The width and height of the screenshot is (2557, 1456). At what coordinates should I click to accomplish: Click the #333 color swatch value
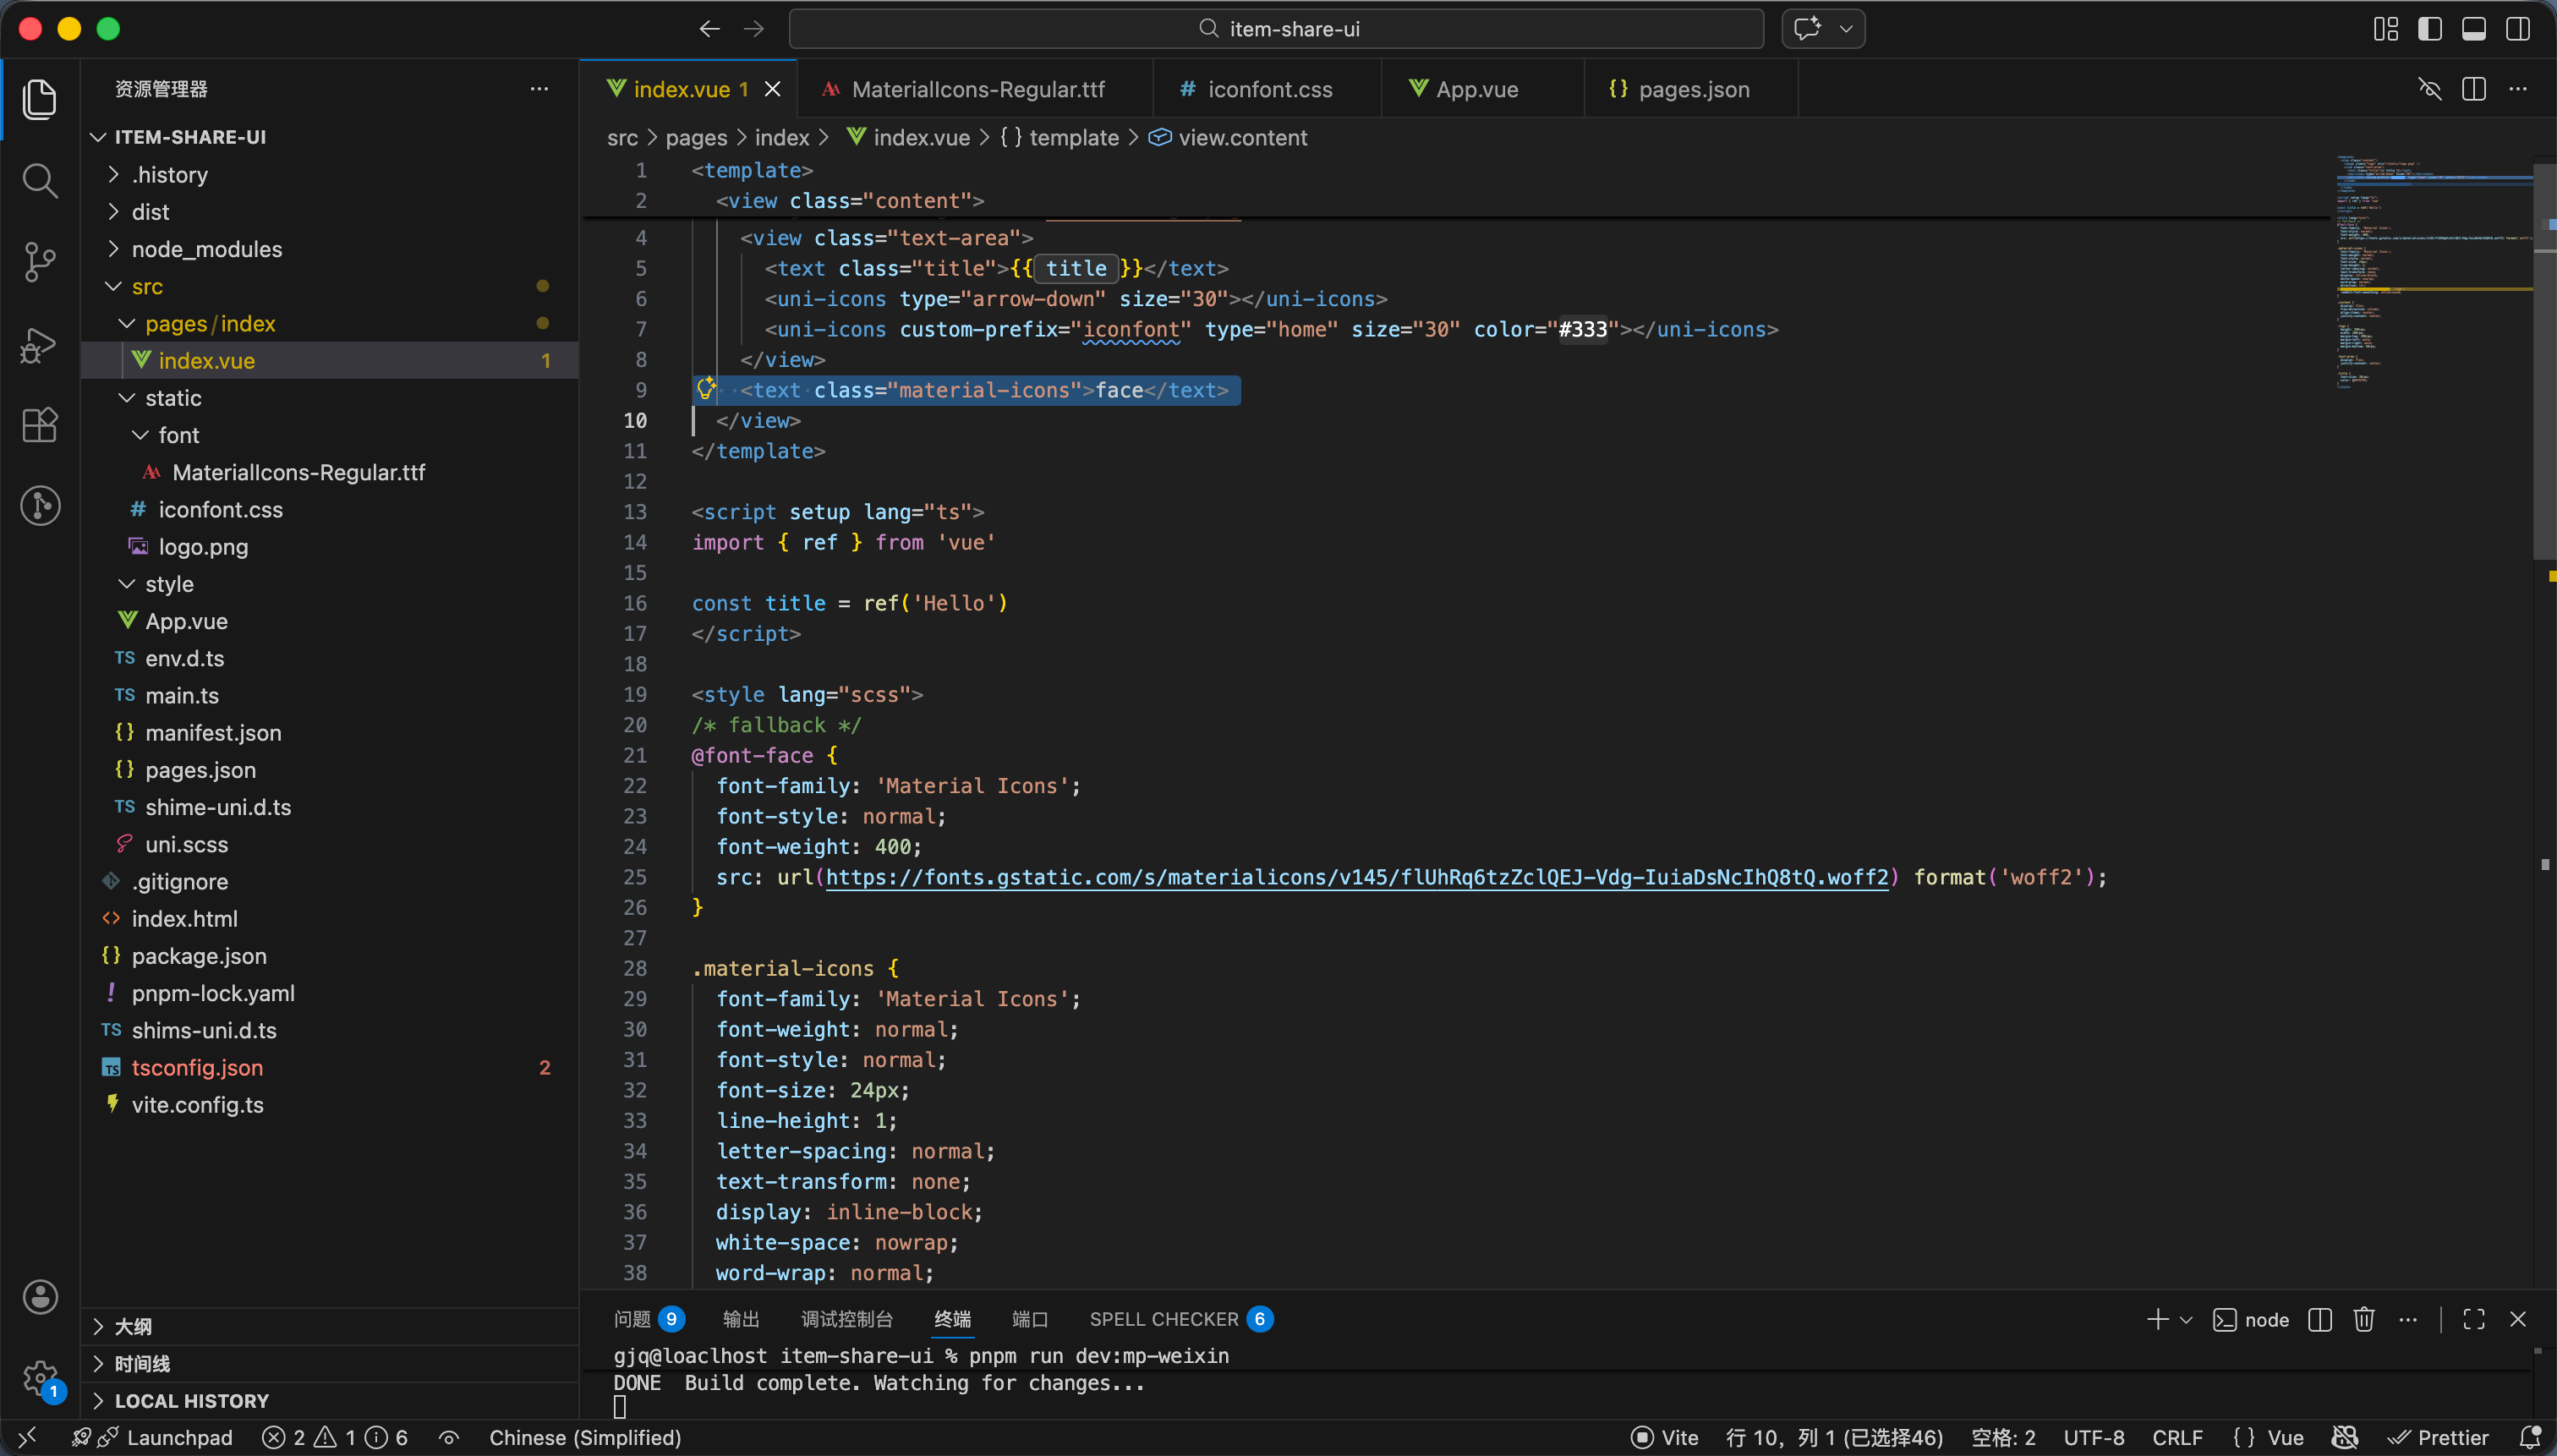click(x=1583, y=329)
